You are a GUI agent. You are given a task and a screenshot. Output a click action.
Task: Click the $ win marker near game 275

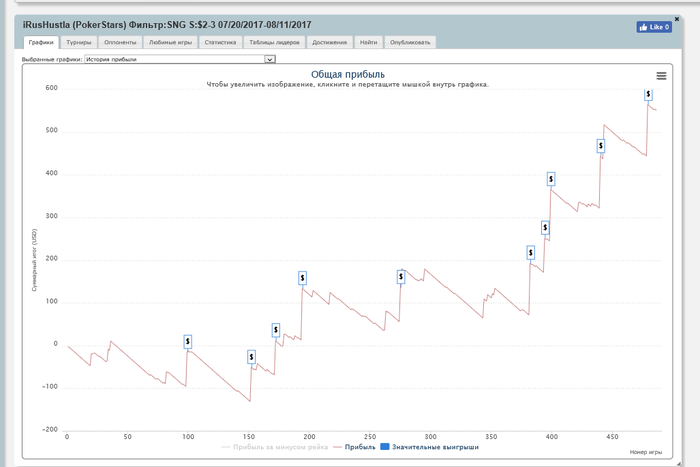(401, 277)
